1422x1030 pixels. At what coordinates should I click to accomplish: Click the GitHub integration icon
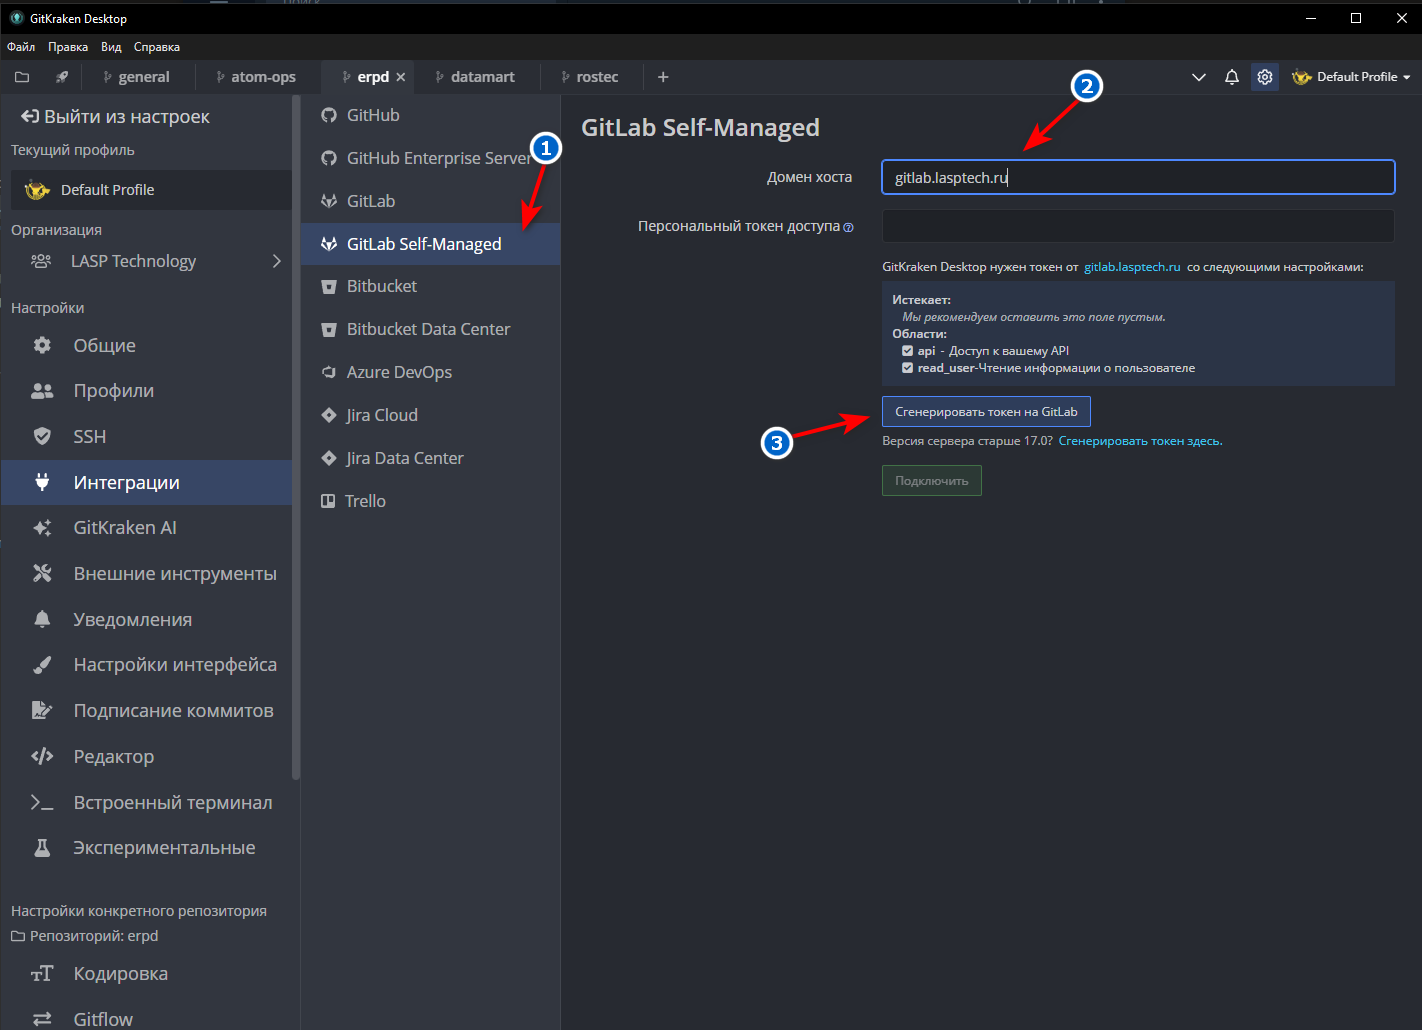pyautogui.click(x=329, y=115)
